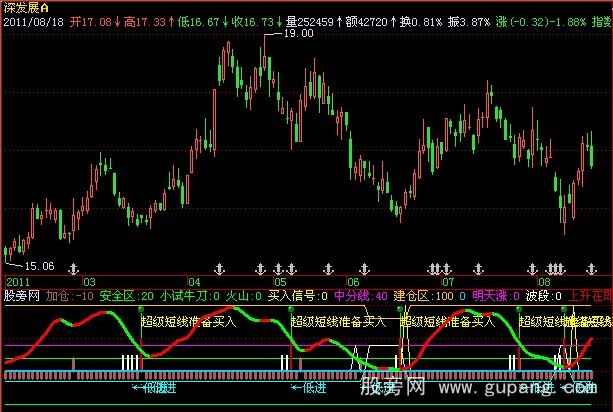The height and width of the screenshot is (412, 613).
Task: Click the low price 低16.67
Action: point(198,22)
